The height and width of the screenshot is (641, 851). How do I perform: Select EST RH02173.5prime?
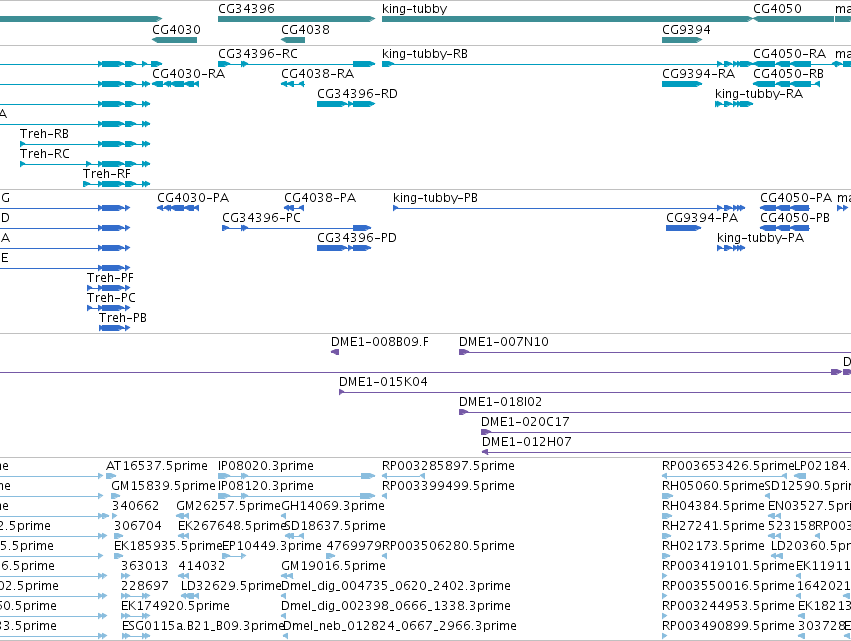[666, 556]
